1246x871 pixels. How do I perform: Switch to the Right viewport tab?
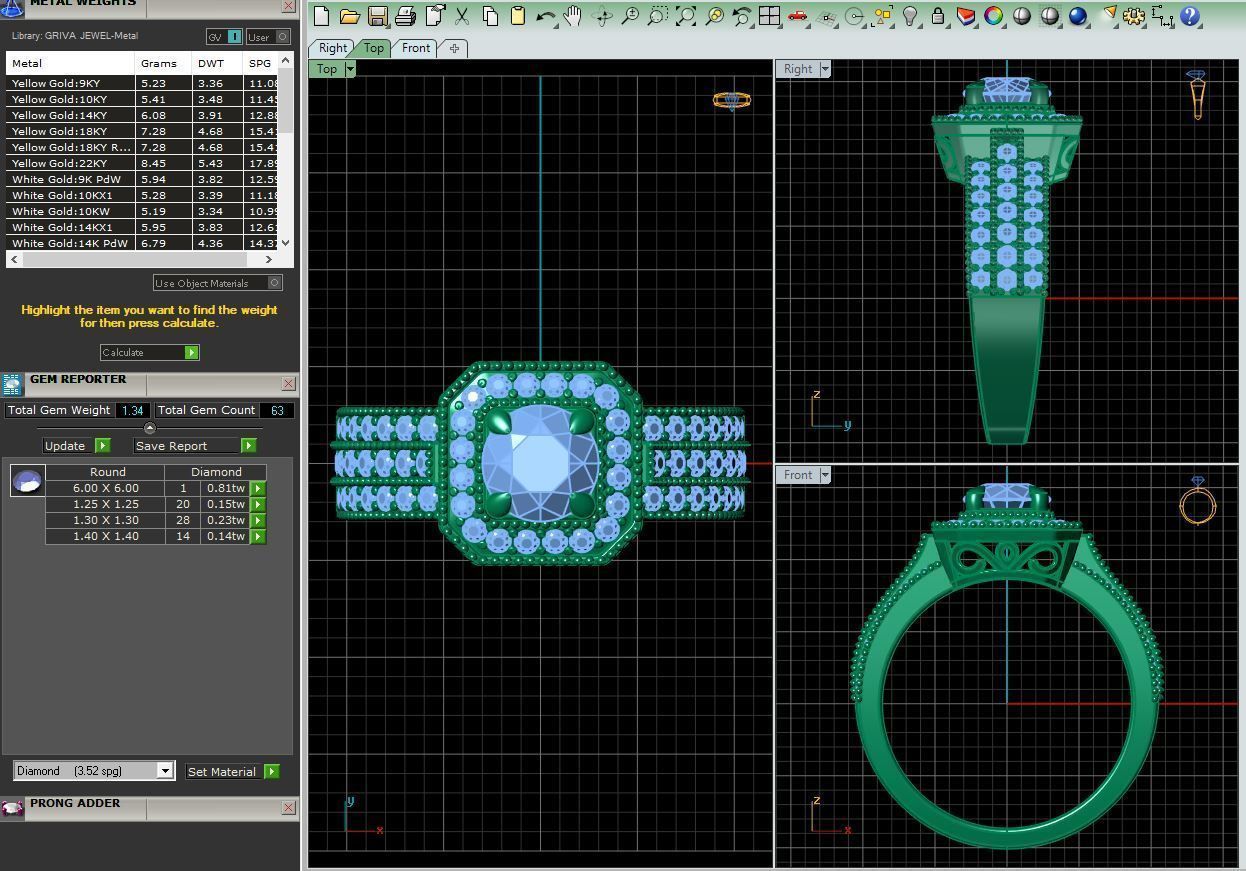[333, 48]
